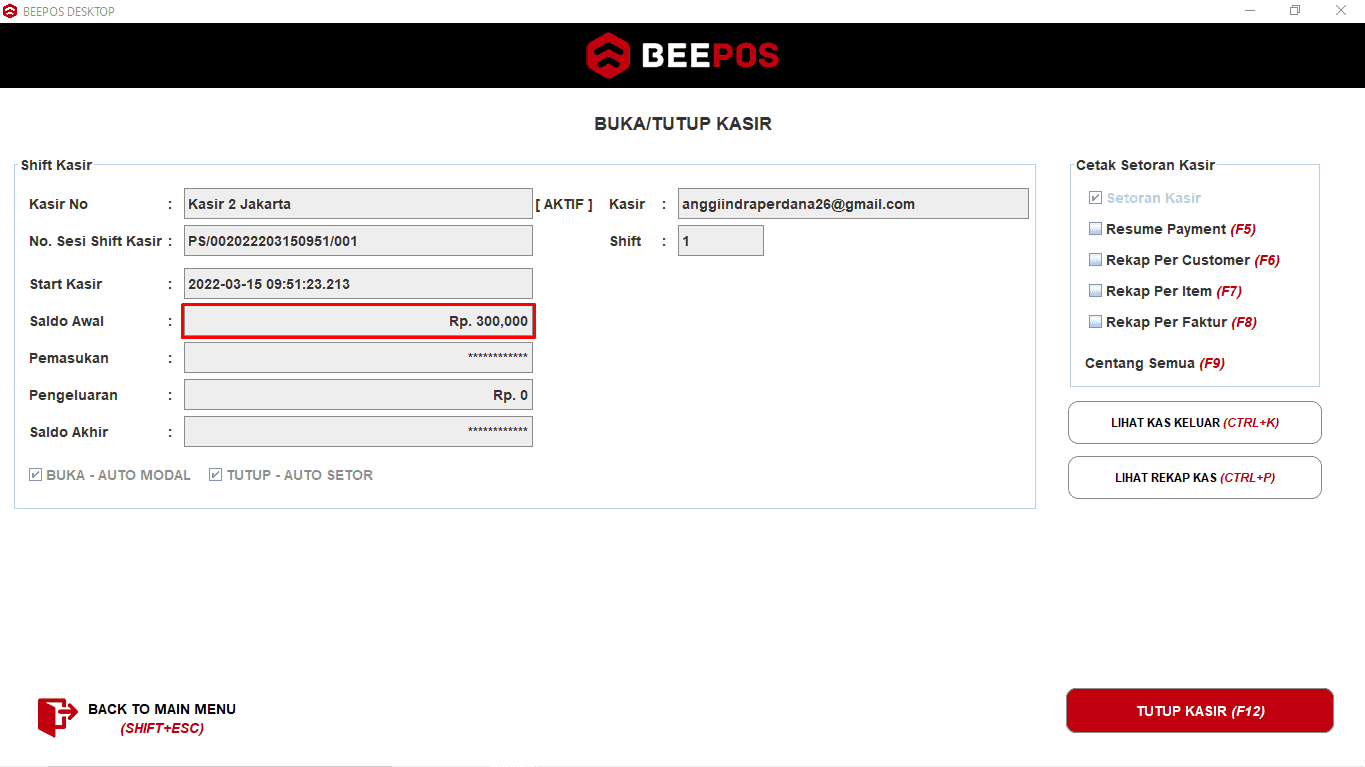The height and width of the screenshot is (767, 1365).
Task: Click the No. Sesi Shift Kasir label
Action: (x=96, y=241)
